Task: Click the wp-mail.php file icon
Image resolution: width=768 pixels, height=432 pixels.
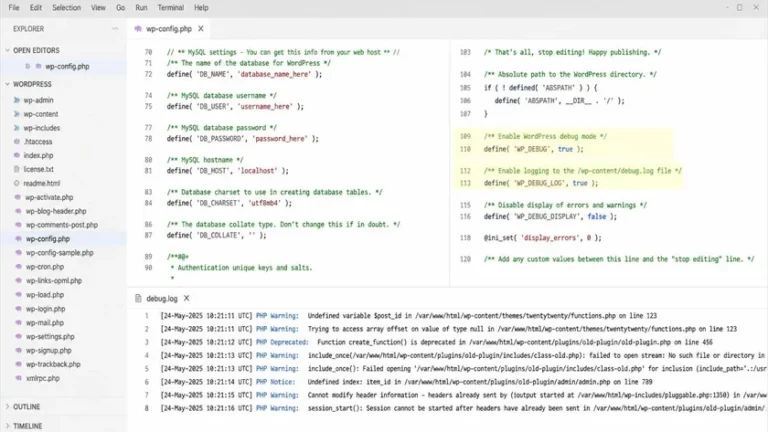Action: click(x=18, y=323)
